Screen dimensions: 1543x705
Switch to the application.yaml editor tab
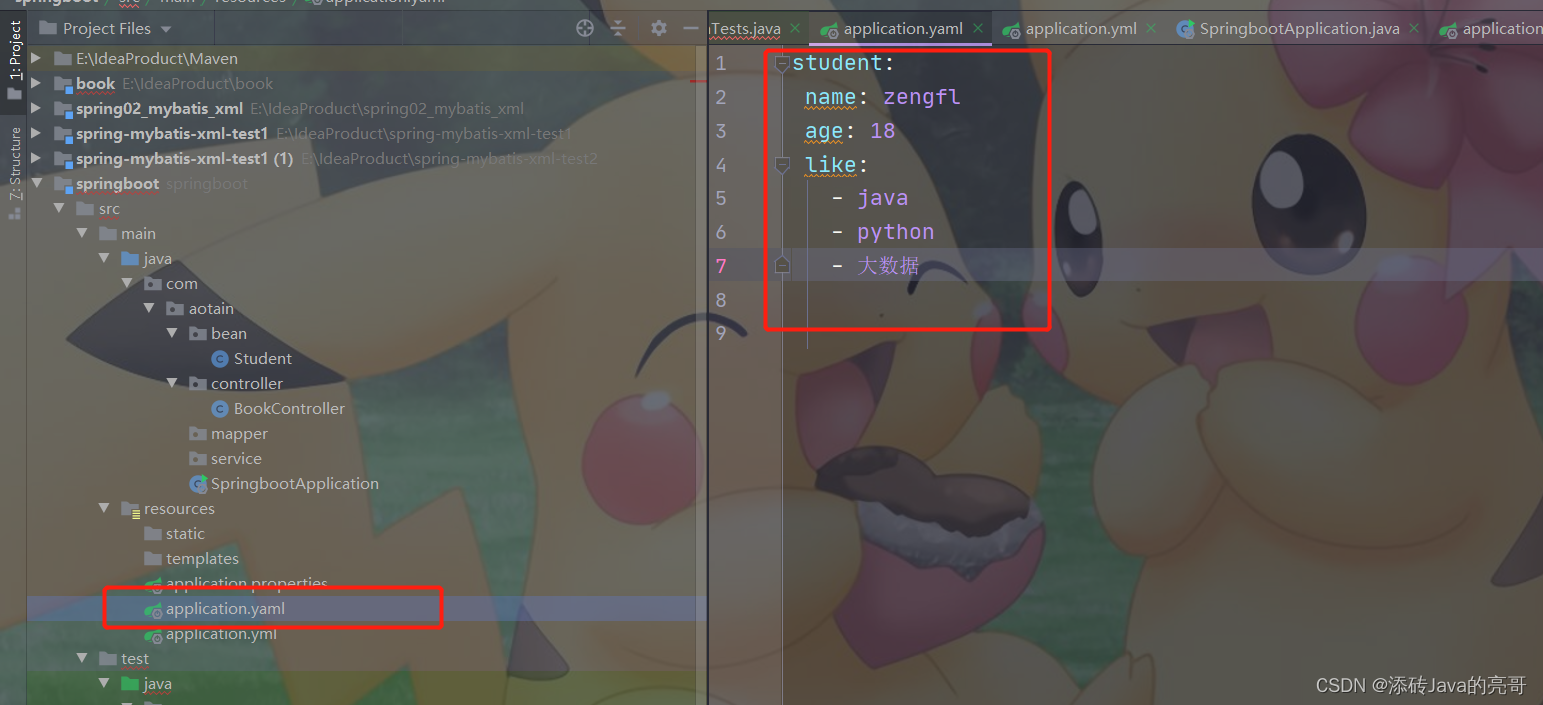pyautogui.click(x=903, y=29)
